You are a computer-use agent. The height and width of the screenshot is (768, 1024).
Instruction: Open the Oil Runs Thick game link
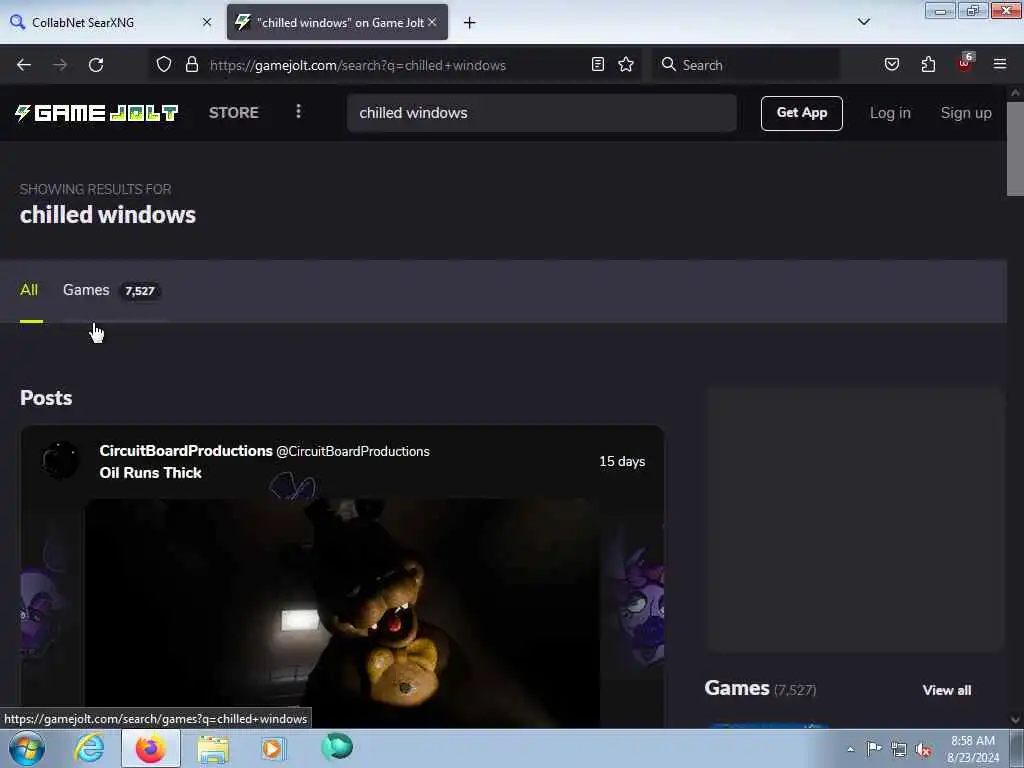[150, 473]
